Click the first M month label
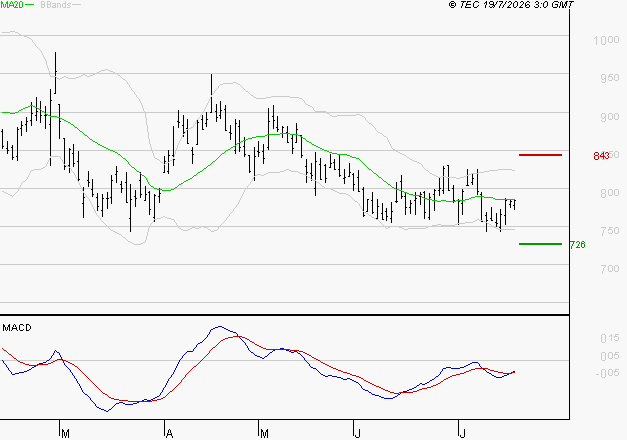The width and height of the screenshot is (627, 440). (66, 434)
